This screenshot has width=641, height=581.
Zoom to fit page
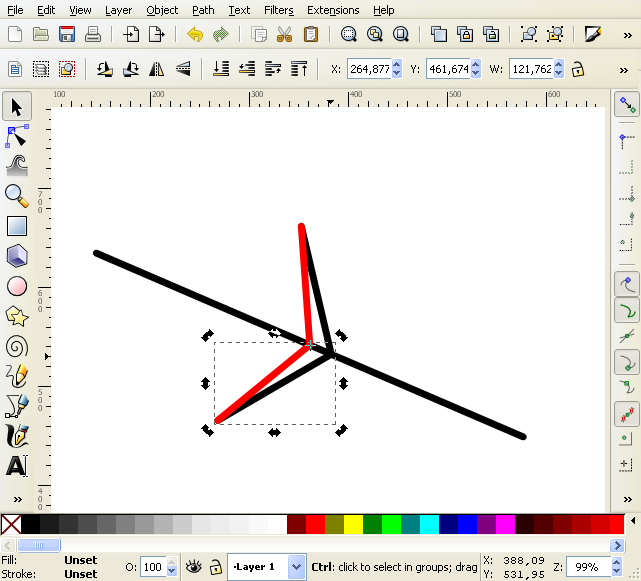(x=401, y=34)
